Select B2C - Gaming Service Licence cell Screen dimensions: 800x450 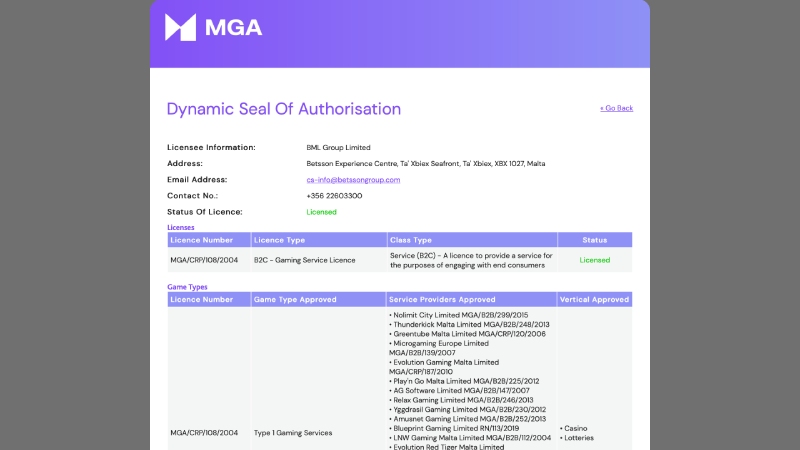click(305, 260)
